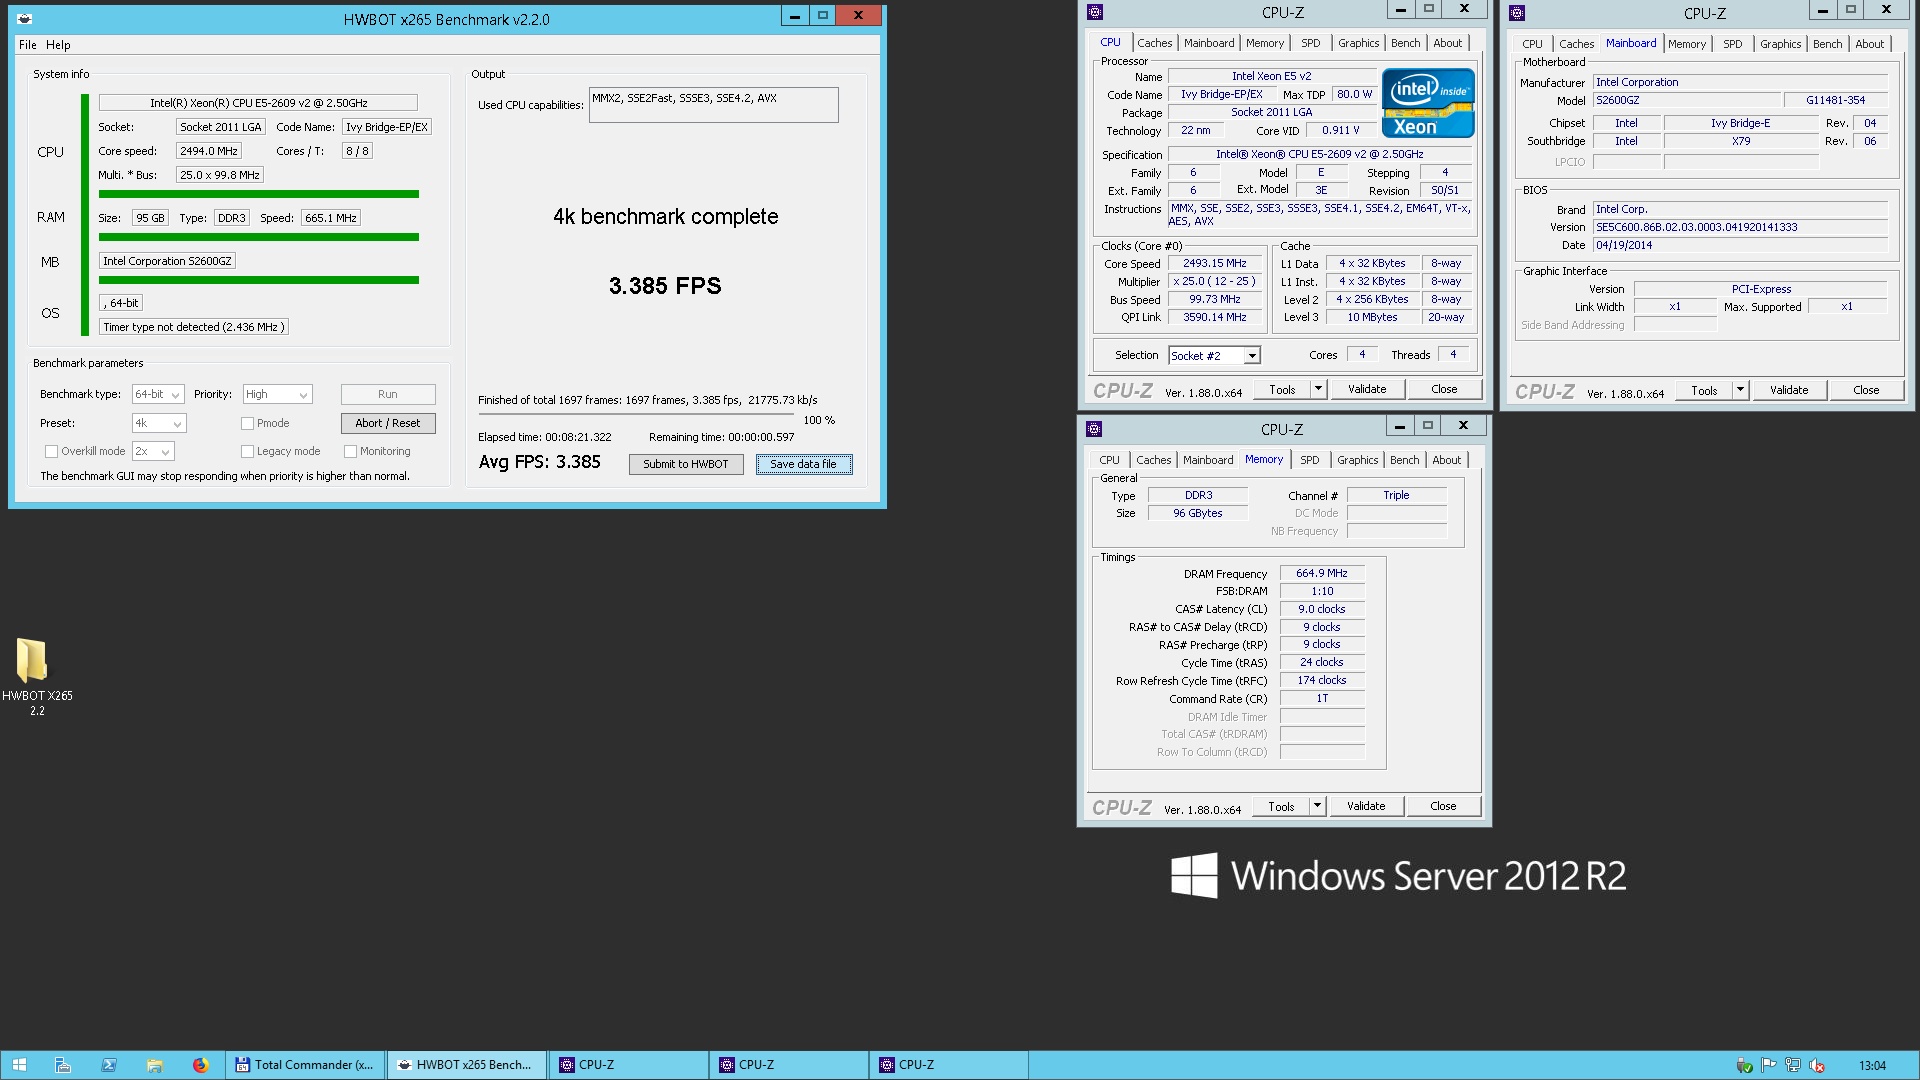Click the top-left CPU-Z window title icon
This screenshot has width=1920, height=1080.
[x=1095, y=12]
